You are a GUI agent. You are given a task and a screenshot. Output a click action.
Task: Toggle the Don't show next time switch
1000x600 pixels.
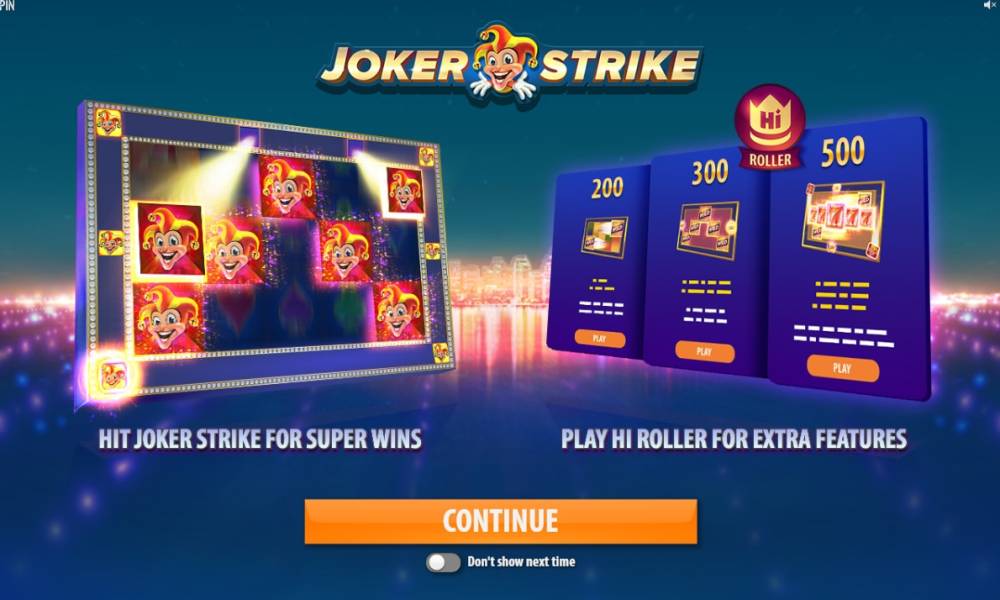pyautogui.click(x=443, y=562)
